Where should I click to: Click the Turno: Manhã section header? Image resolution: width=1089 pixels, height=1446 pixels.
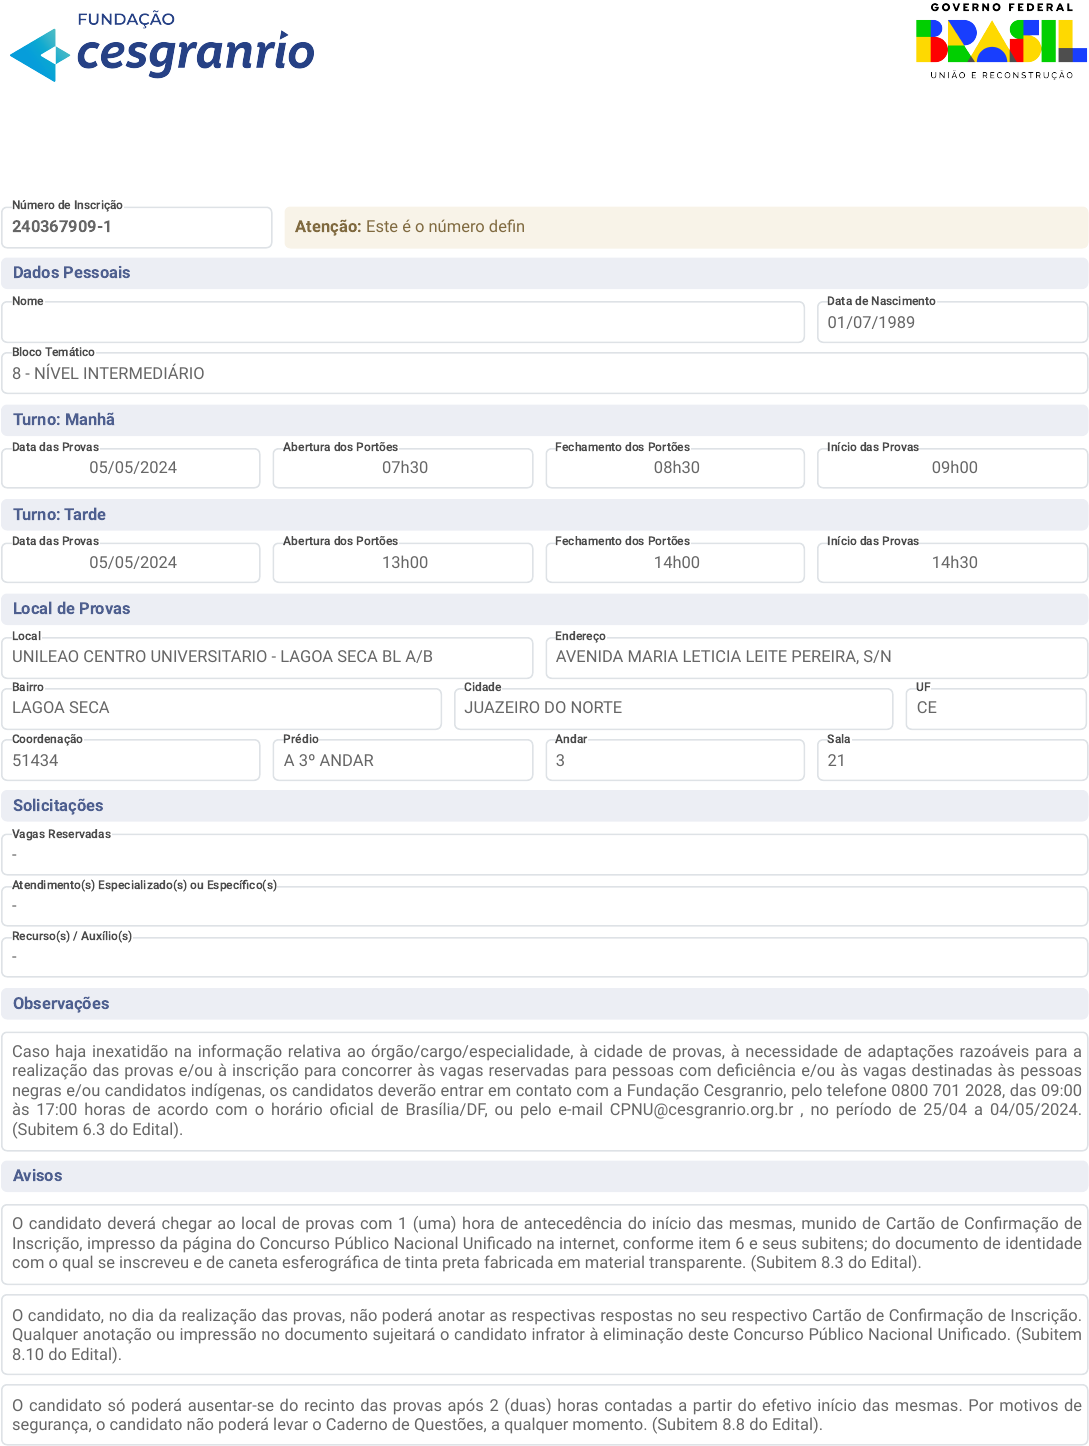tap(544, 420)
